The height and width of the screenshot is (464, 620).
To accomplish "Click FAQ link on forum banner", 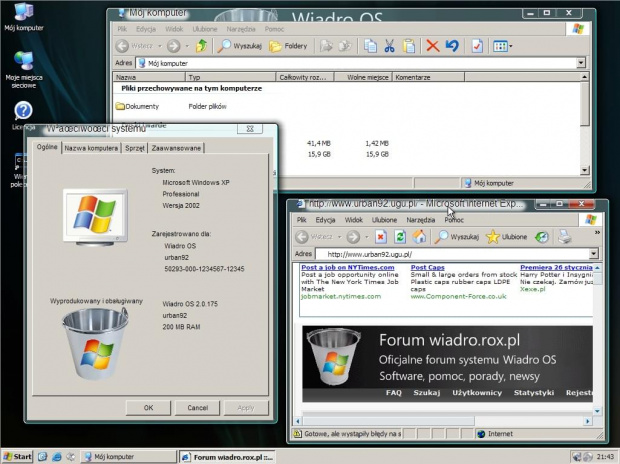I will click(x=393, y=392).
